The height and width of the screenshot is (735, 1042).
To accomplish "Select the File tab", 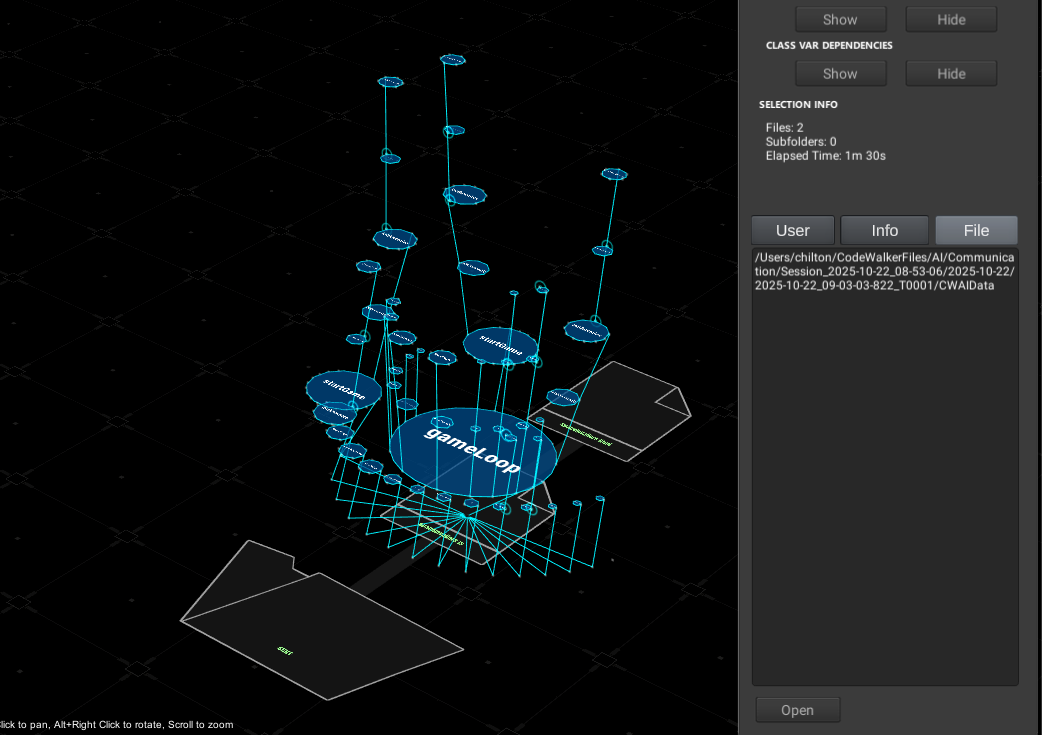I will point(976,230).
